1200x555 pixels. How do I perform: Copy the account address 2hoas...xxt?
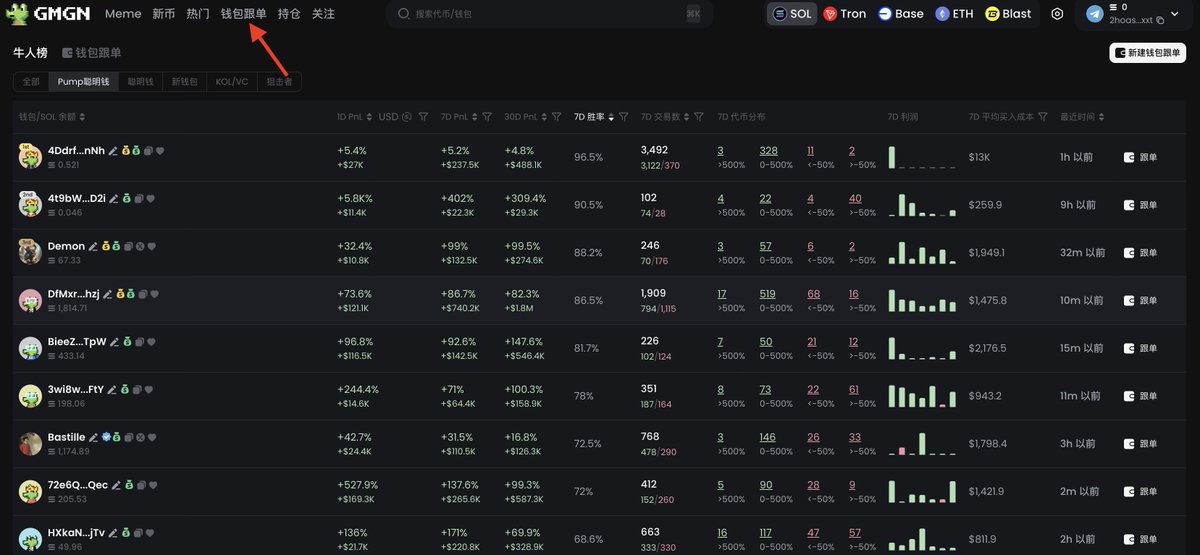pyautogui.click(x=1160, y=21)
